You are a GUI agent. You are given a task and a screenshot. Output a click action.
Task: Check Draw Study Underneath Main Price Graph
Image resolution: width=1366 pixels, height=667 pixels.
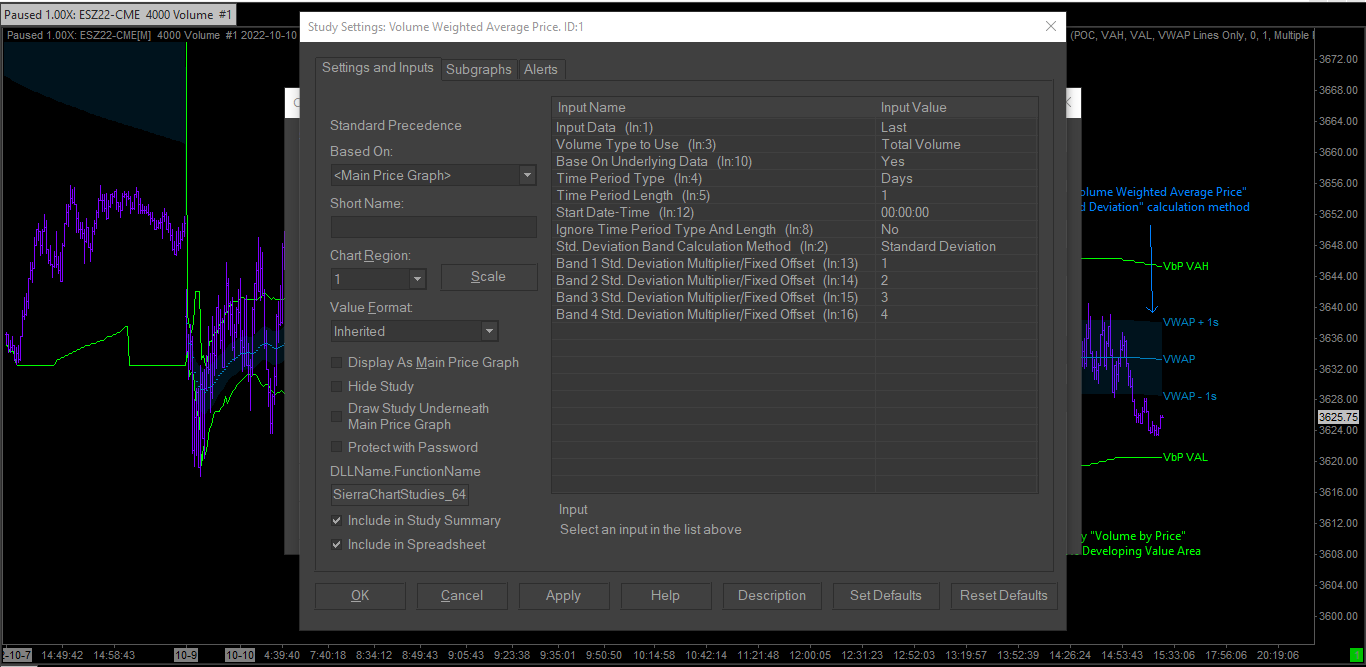coord(337,416)
